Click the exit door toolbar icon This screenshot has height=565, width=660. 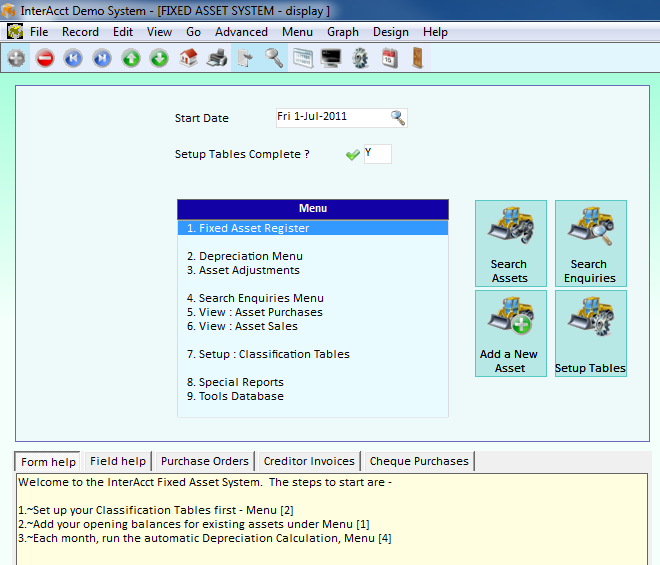coord(418,58)
